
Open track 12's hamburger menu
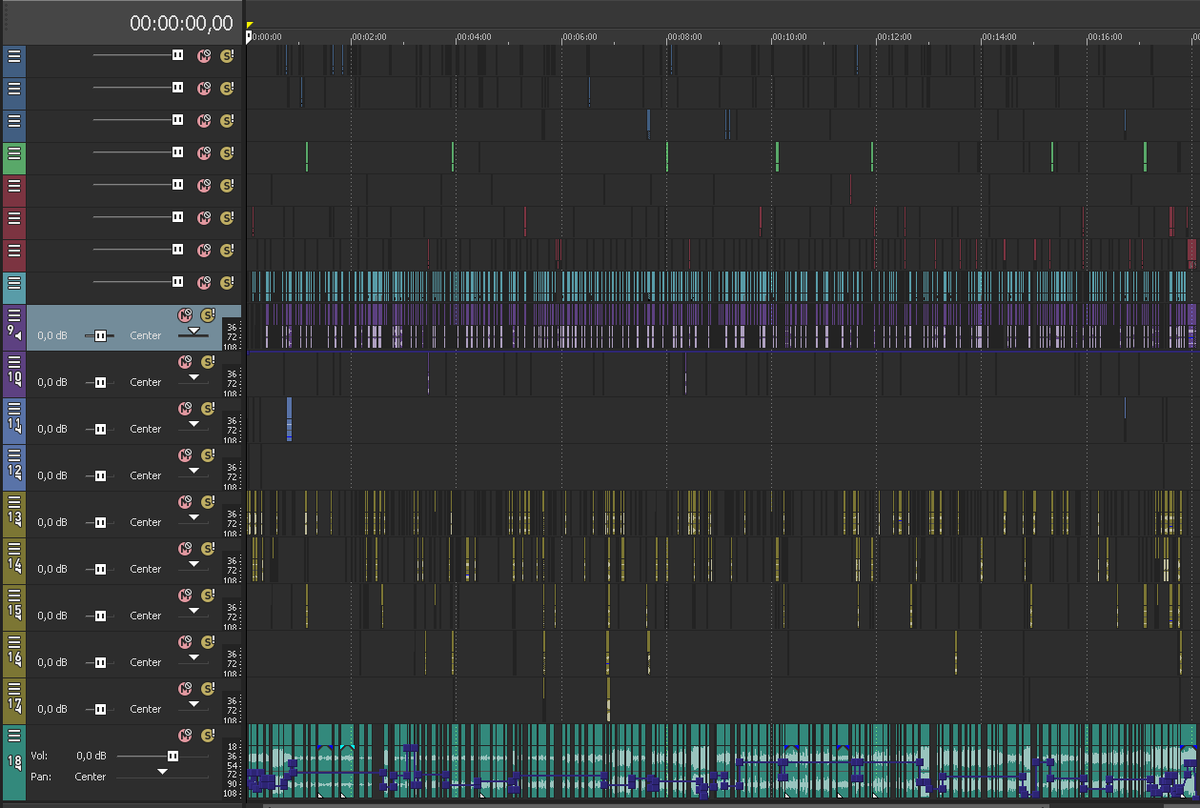(x=14, y=454)
